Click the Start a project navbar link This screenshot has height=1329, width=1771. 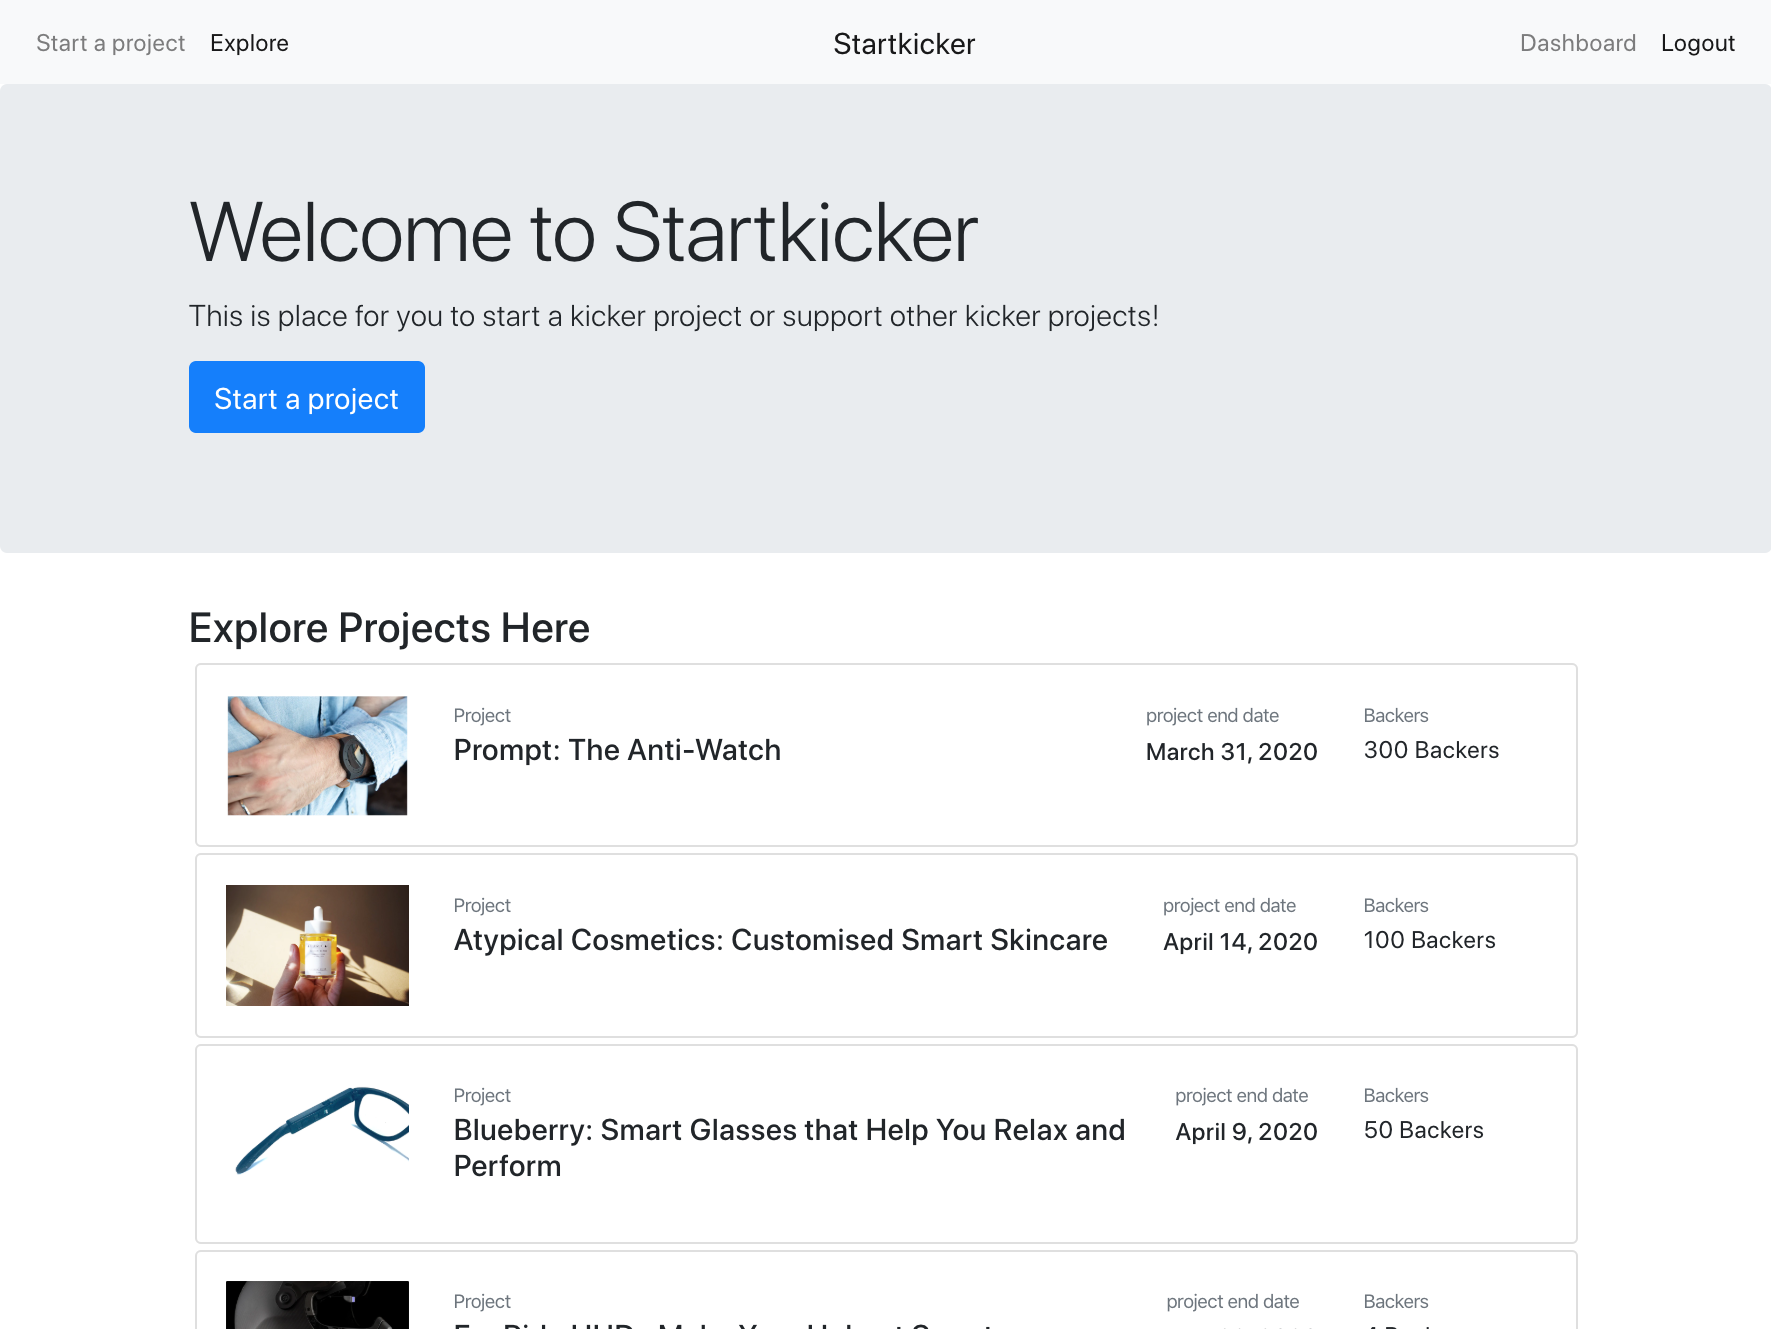coord(110,43)
